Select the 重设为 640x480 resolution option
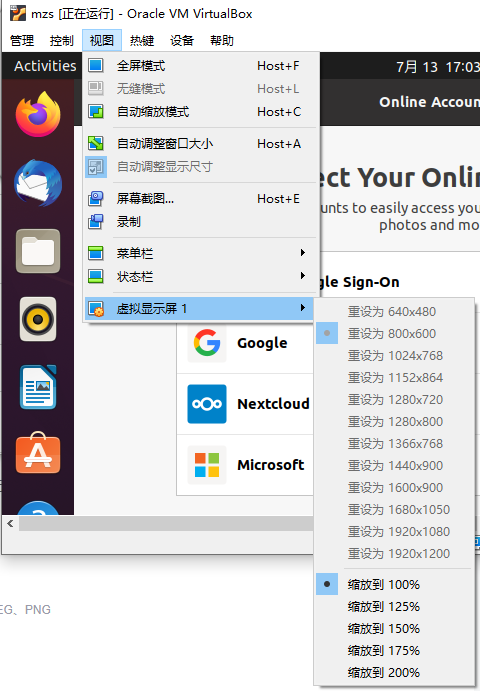 [x=394, y=312]
